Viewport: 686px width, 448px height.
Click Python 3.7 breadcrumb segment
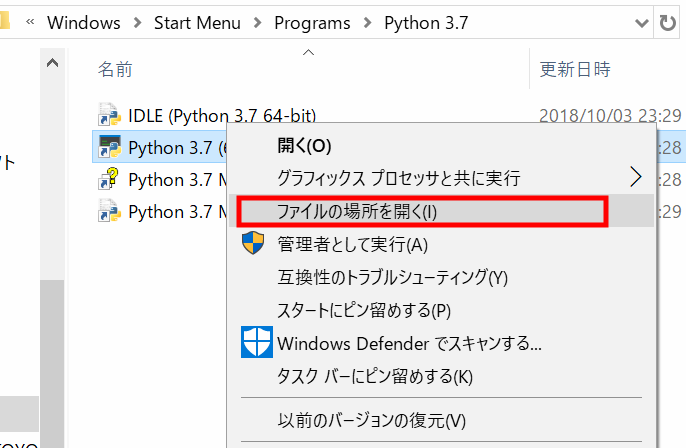pyautogui.click(x=426, y=23)
